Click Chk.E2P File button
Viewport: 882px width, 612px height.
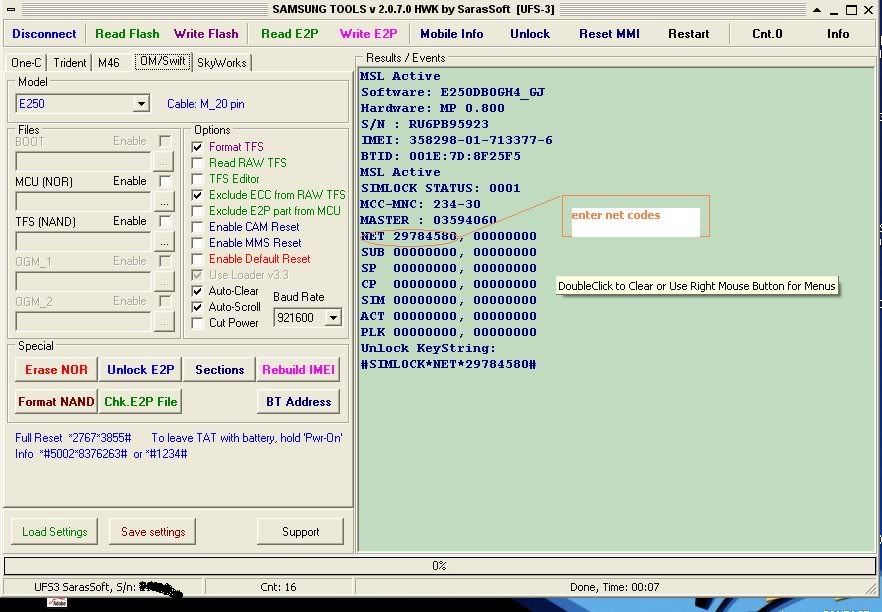[141, 402]
